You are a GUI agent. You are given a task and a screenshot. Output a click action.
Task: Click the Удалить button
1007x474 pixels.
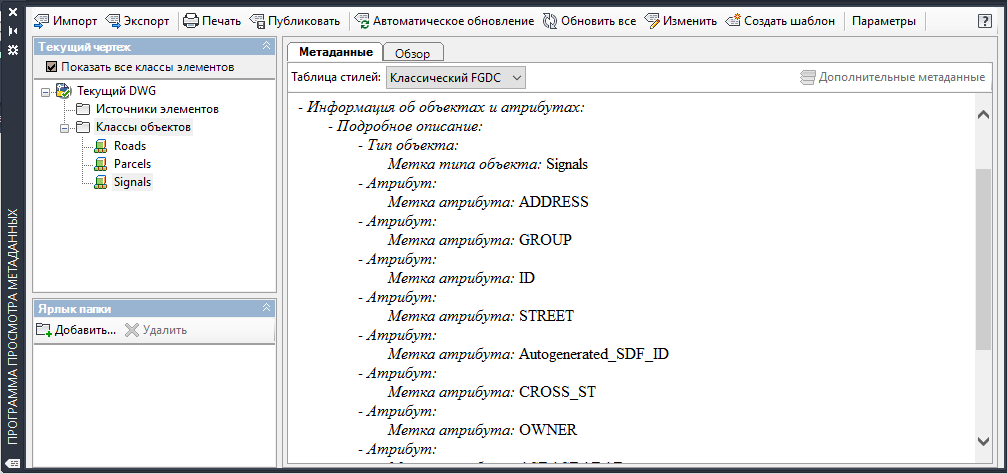[x=155, y=330]
